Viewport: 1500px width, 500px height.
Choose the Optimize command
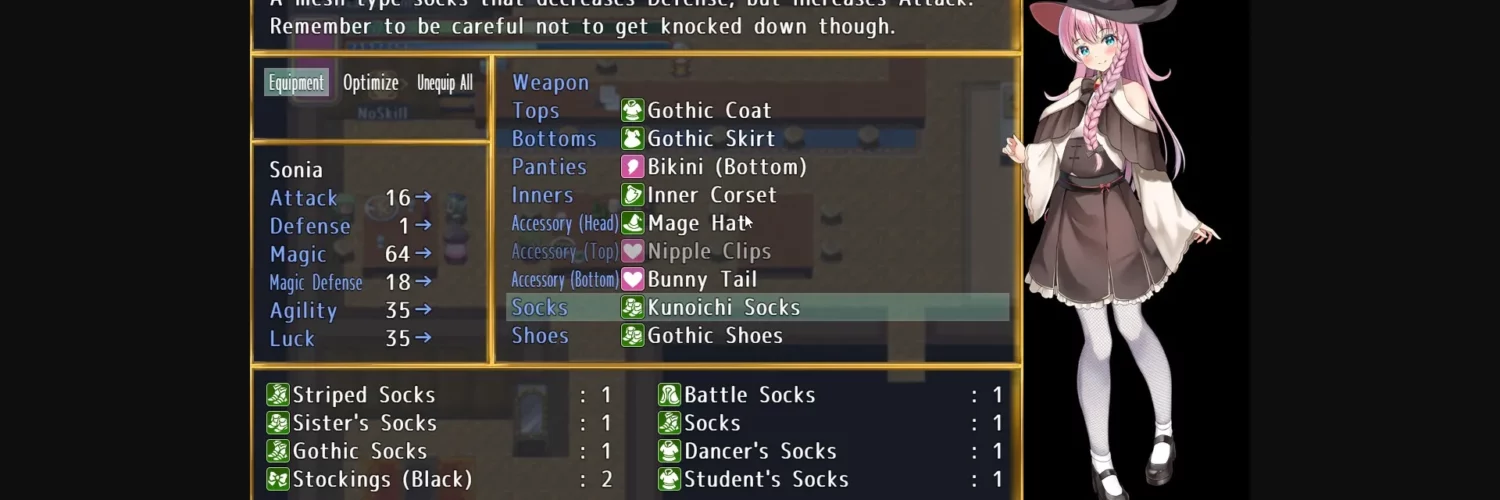[x=371, y=83]
